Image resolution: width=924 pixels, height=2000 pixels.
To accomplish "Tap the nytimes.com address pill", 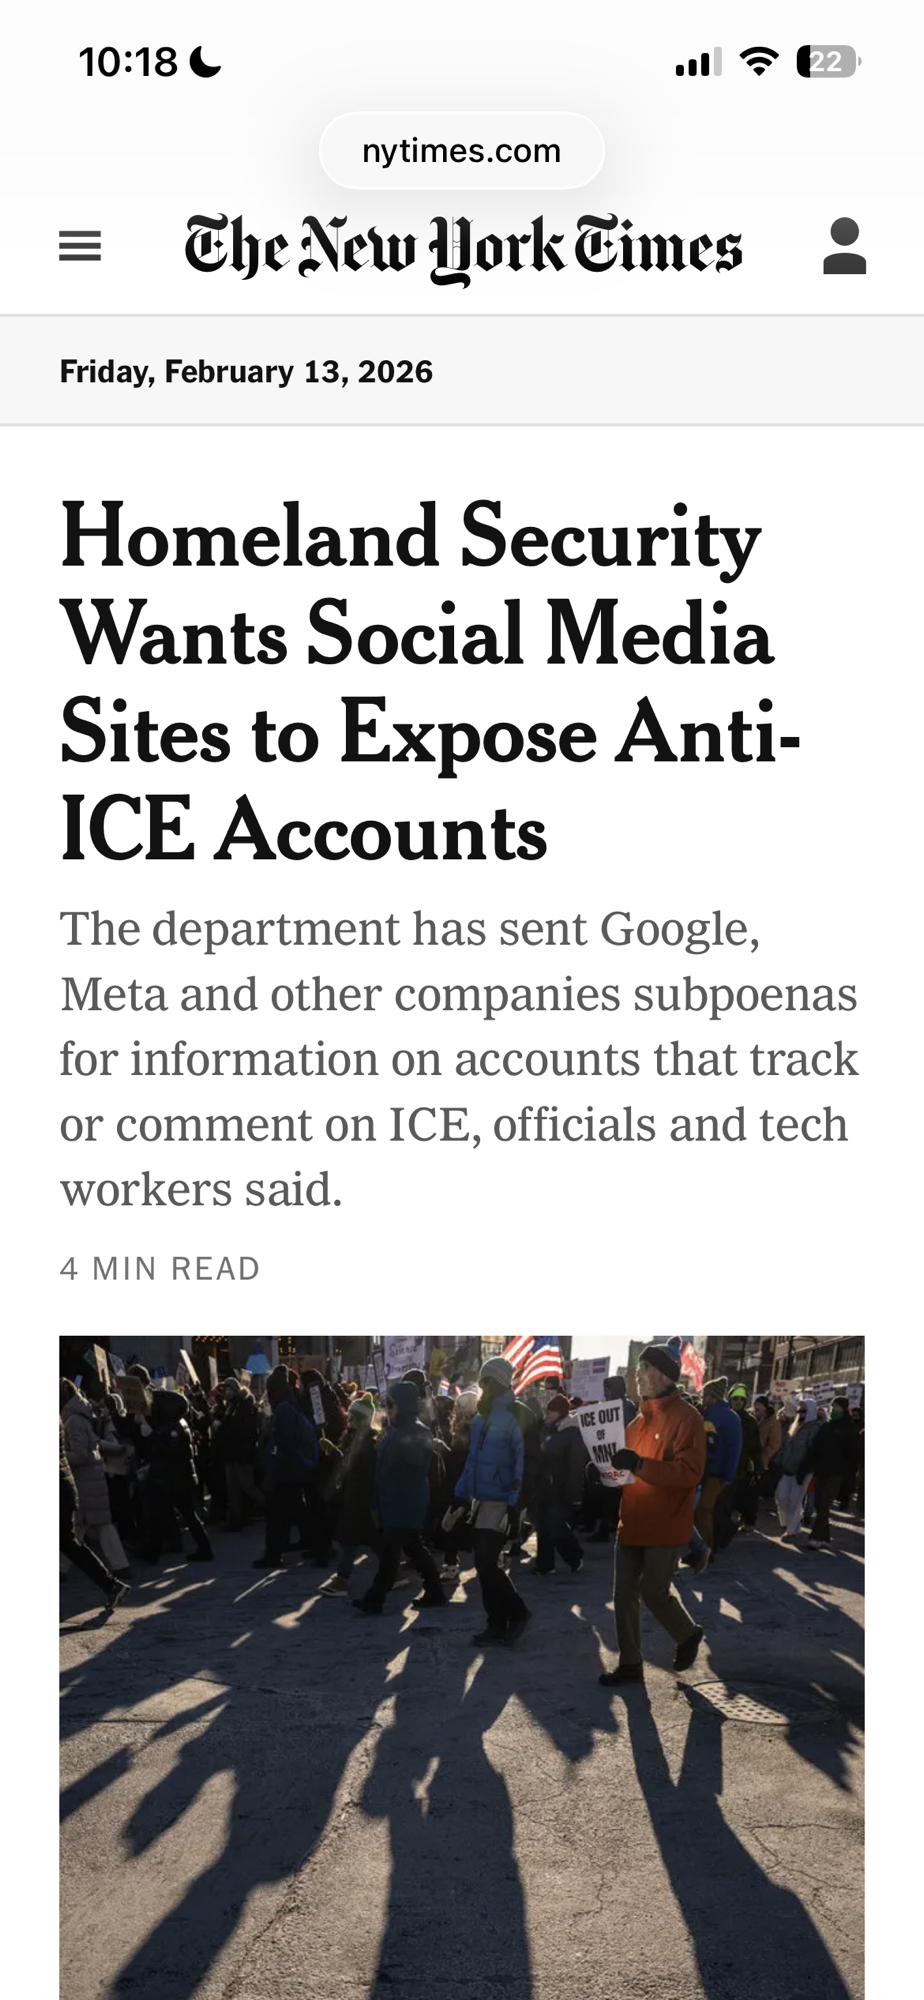I will [x=461, y=151].
